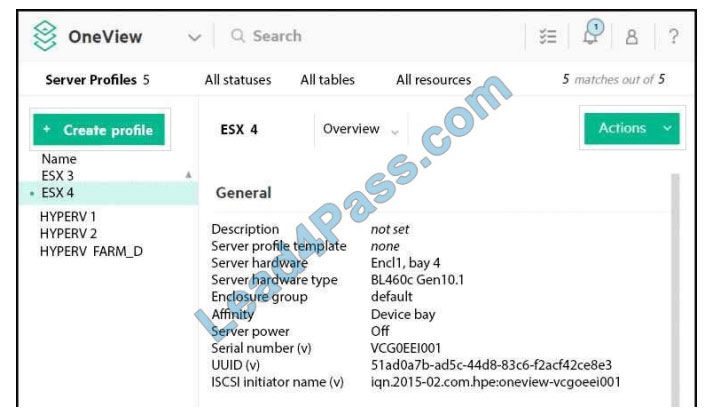
Task: Click the 'Encl1, bay 4' server hardware value
Action: [x=405, y=263]
